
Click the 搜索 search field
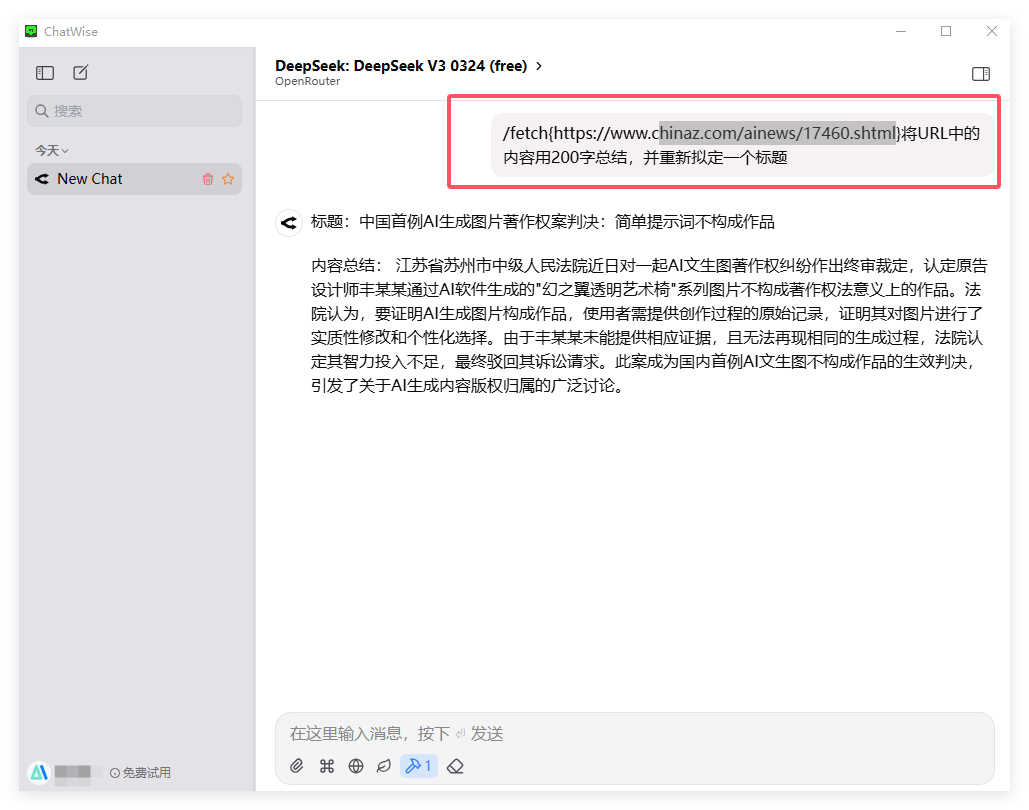pos(135,111)
